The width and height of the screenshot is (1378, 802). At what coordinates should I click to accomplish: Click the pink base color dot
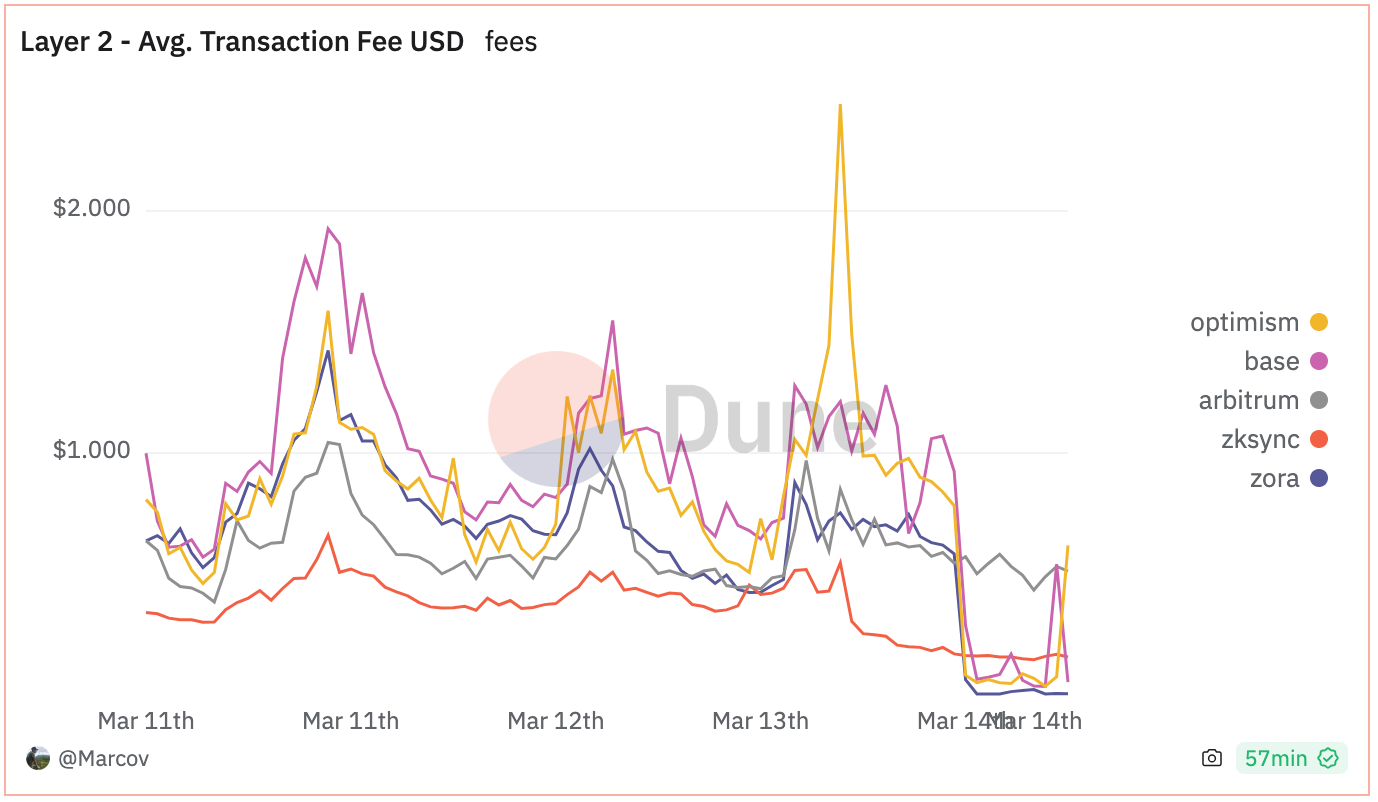pyautogui.click(x=1319, y=361)
